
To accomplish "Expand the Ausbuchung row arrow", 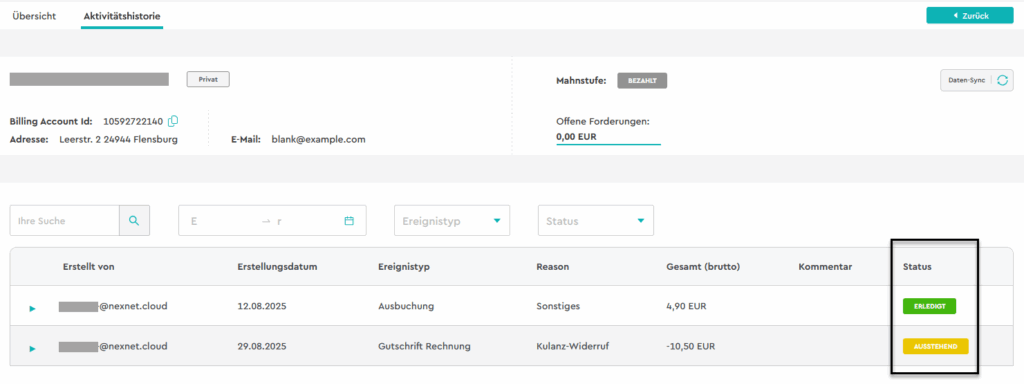I will point(33,308).
